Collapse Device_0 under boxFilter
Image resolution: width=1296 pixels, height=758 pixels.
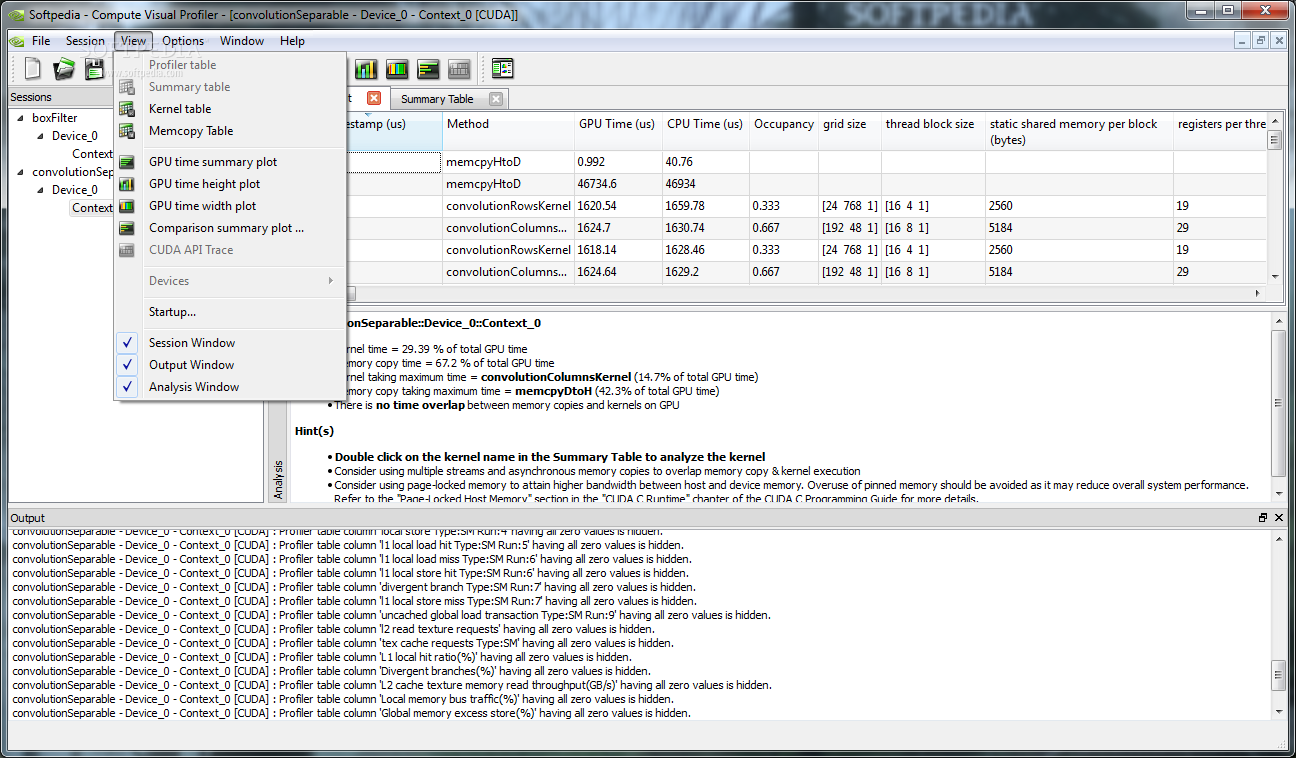click(x=41, y=136)
